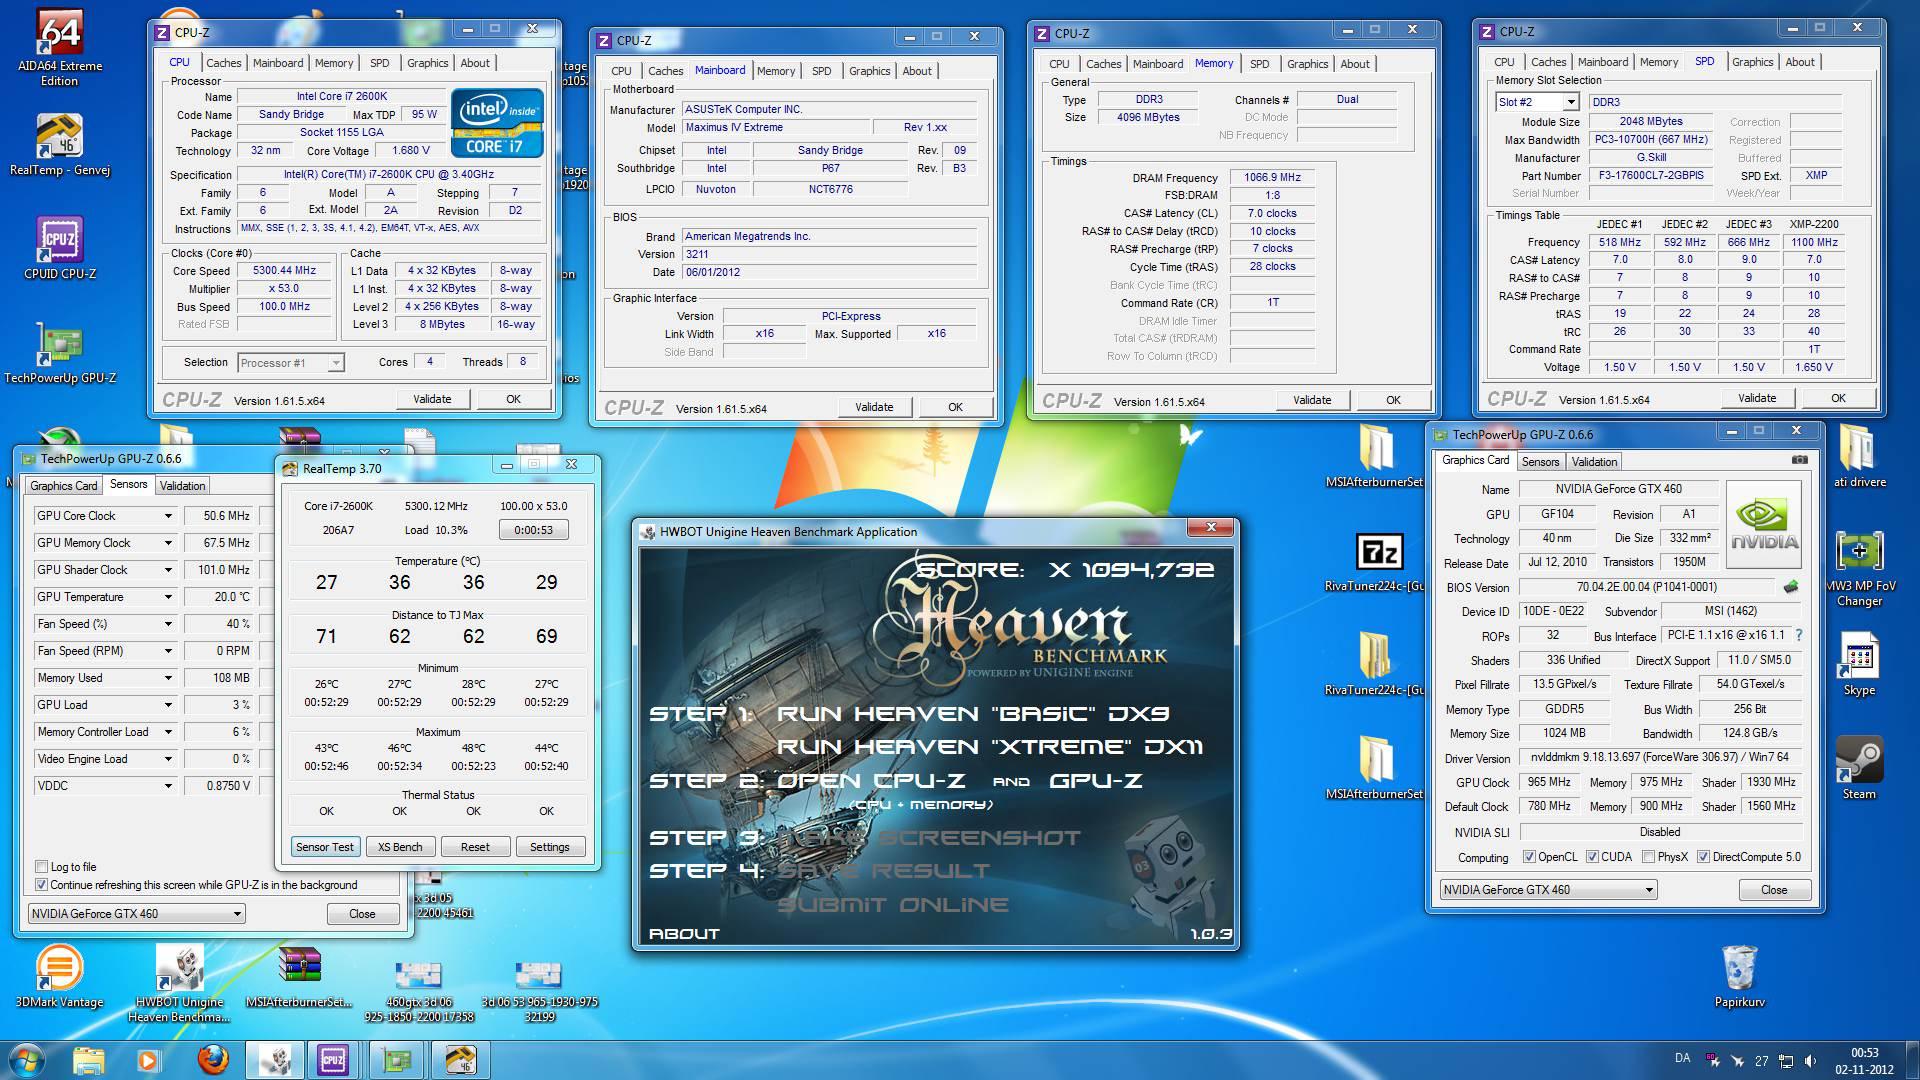Open Graphics tab in CPU-Z Mainboard window

pyautogui.click(x=869, y=71)
